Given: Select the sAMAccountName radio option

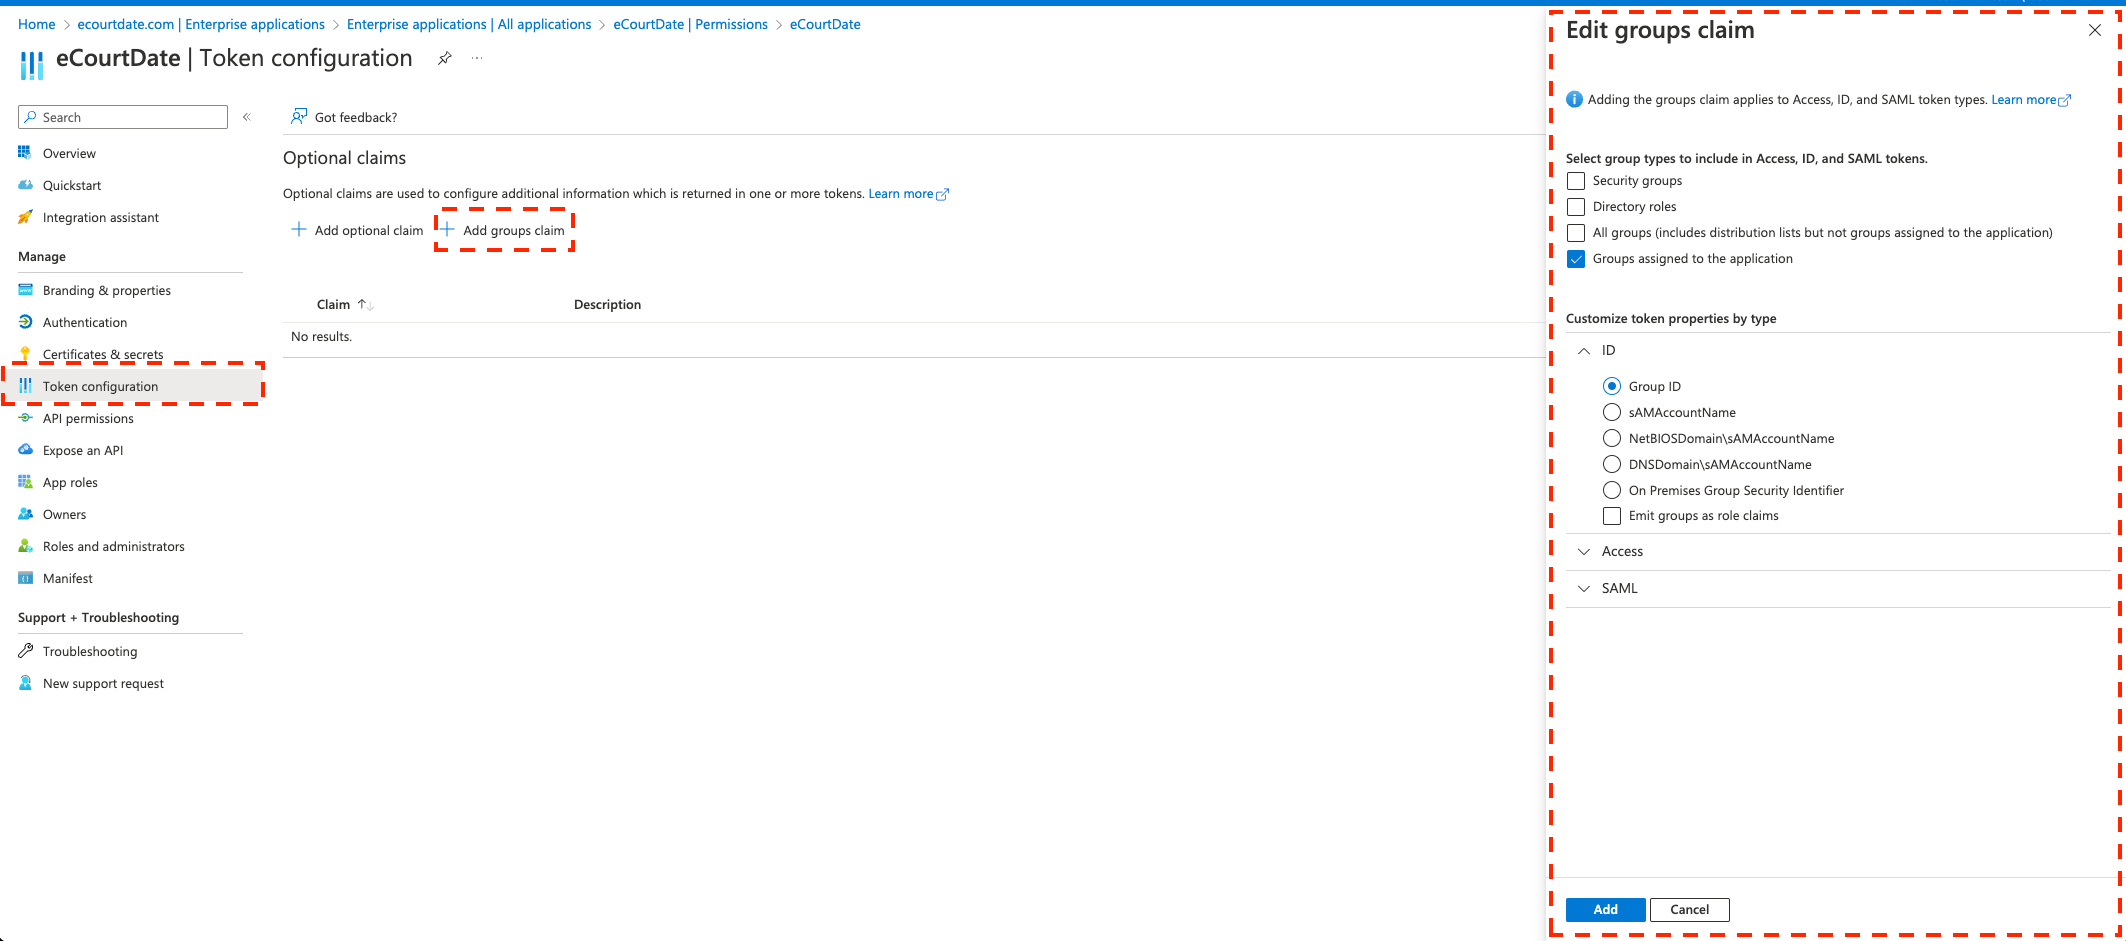Looking at the screenshot, I should pyautogui.click(x=1612, y=412).
